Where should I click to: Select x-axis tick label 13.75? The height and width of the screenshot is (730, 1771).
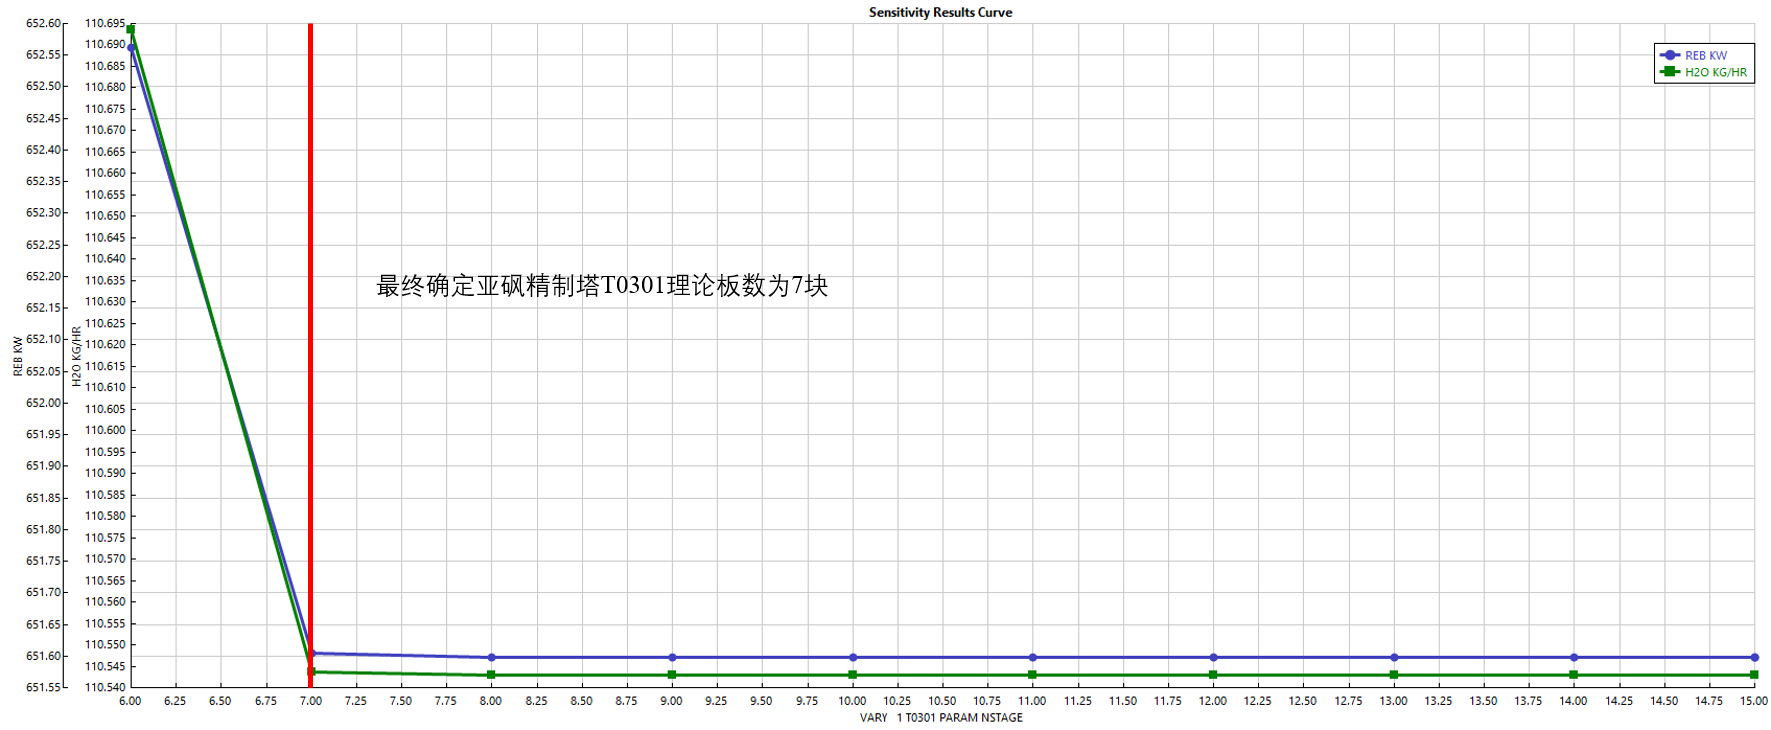[1529, 701]
